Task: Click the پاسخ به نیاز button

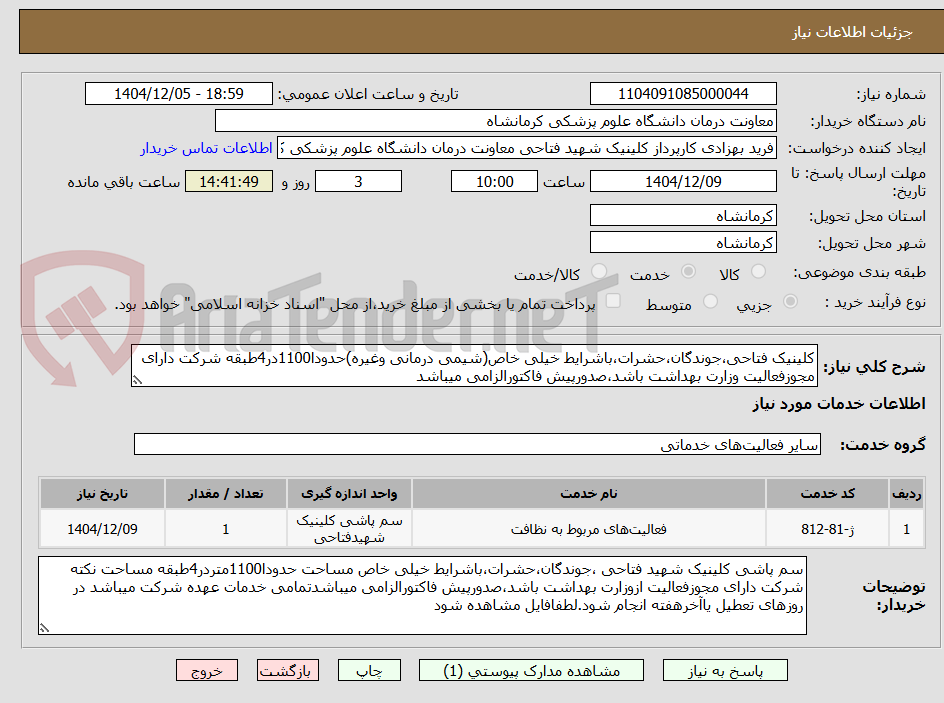Action: (x=725, y=670)
